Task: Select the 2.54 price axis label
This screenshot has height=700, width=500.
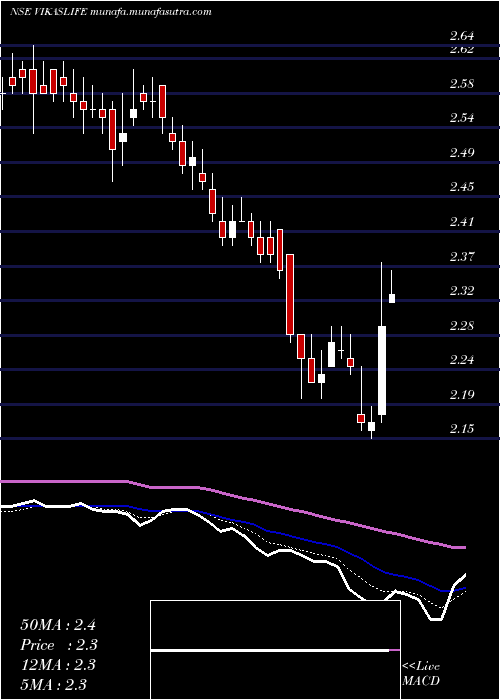Action: 462,118
